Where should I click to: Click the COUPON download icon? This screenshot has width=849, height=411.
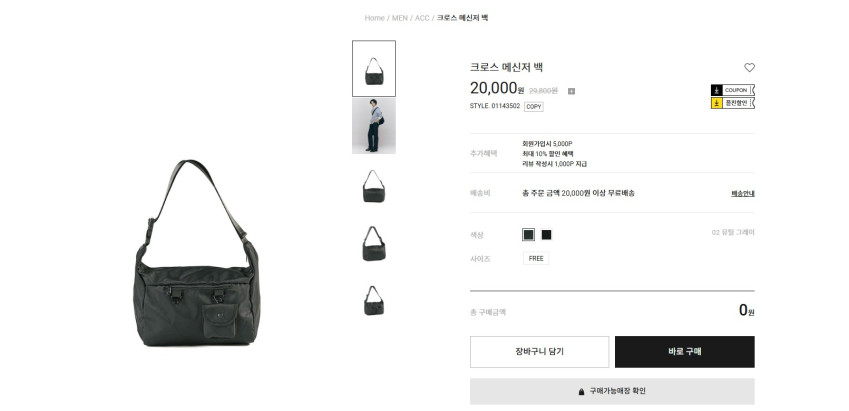click(716, 90)
